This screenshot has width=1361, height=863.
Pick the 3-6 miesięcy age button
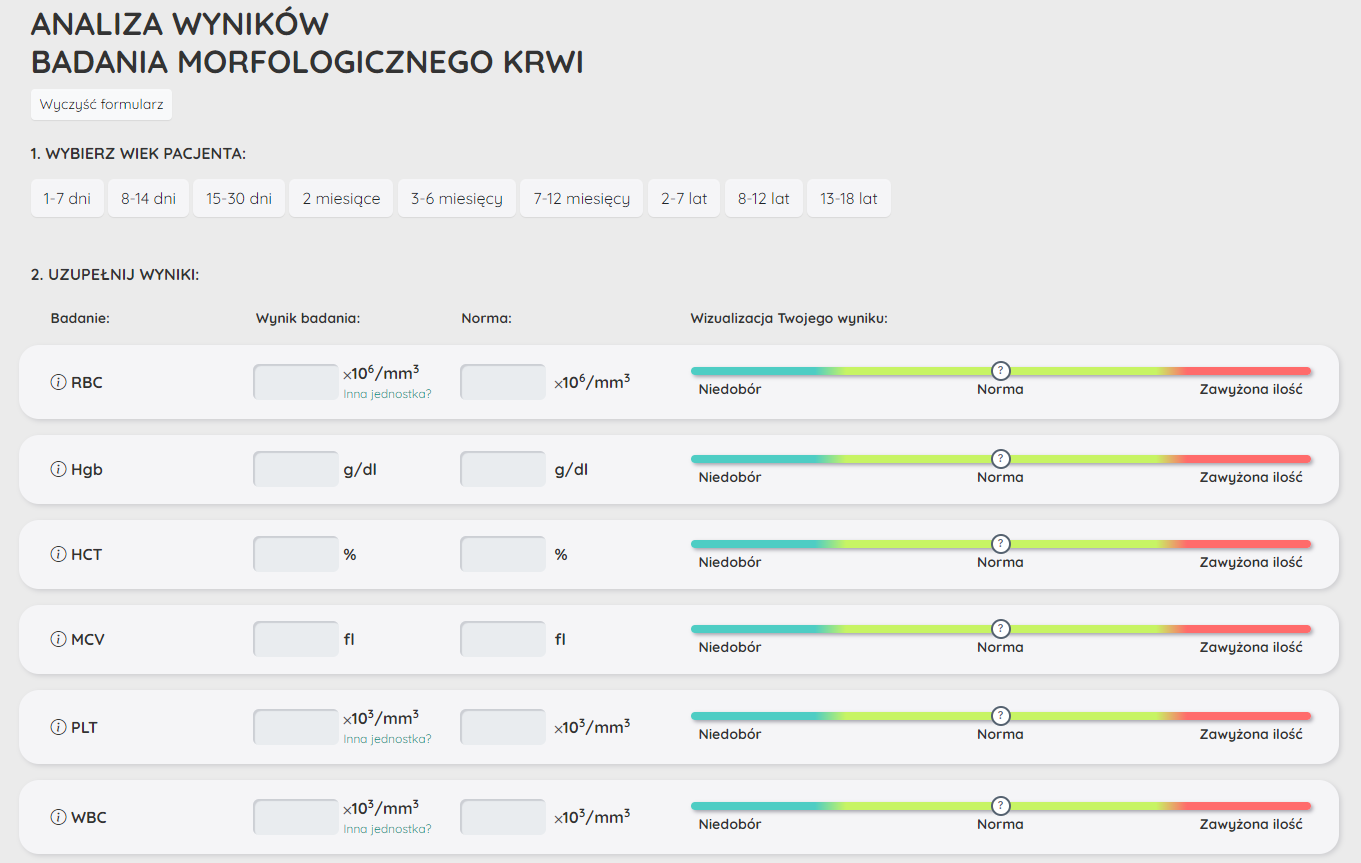point(456,198)
